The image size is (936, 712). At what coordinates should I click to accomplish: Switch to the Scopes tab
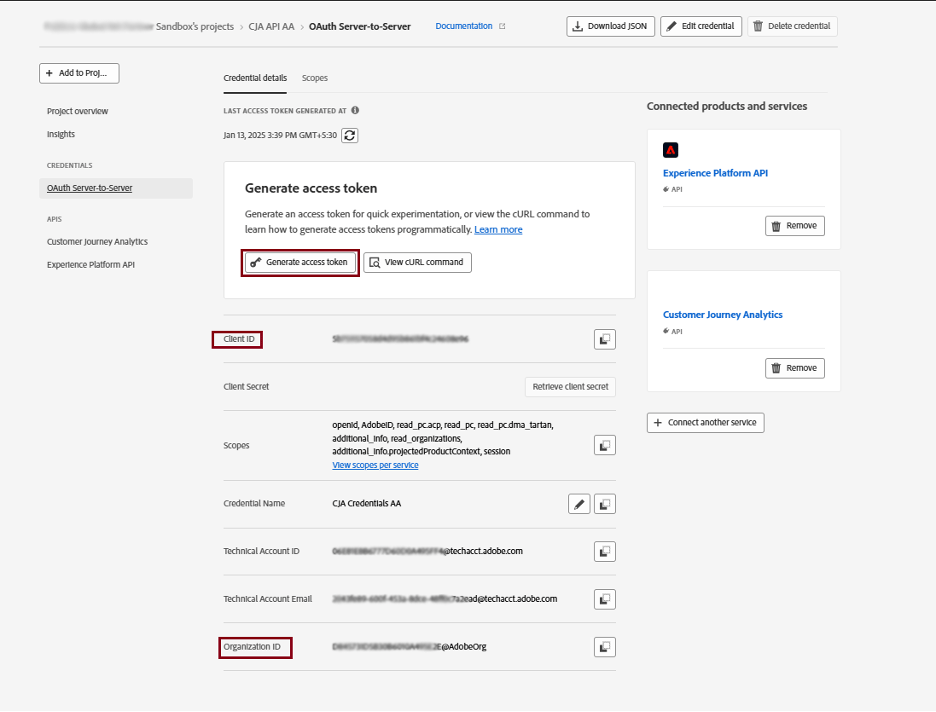coord(315,78)
